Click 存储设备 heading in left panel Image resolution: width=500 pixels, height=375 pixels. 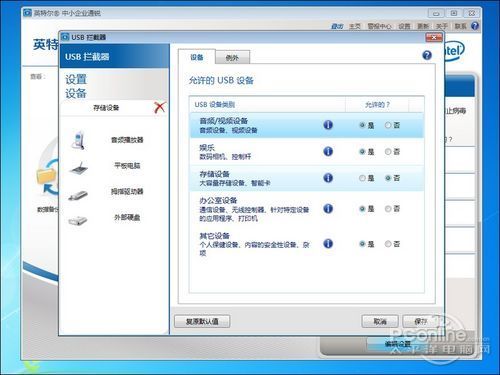pos(106,108)
